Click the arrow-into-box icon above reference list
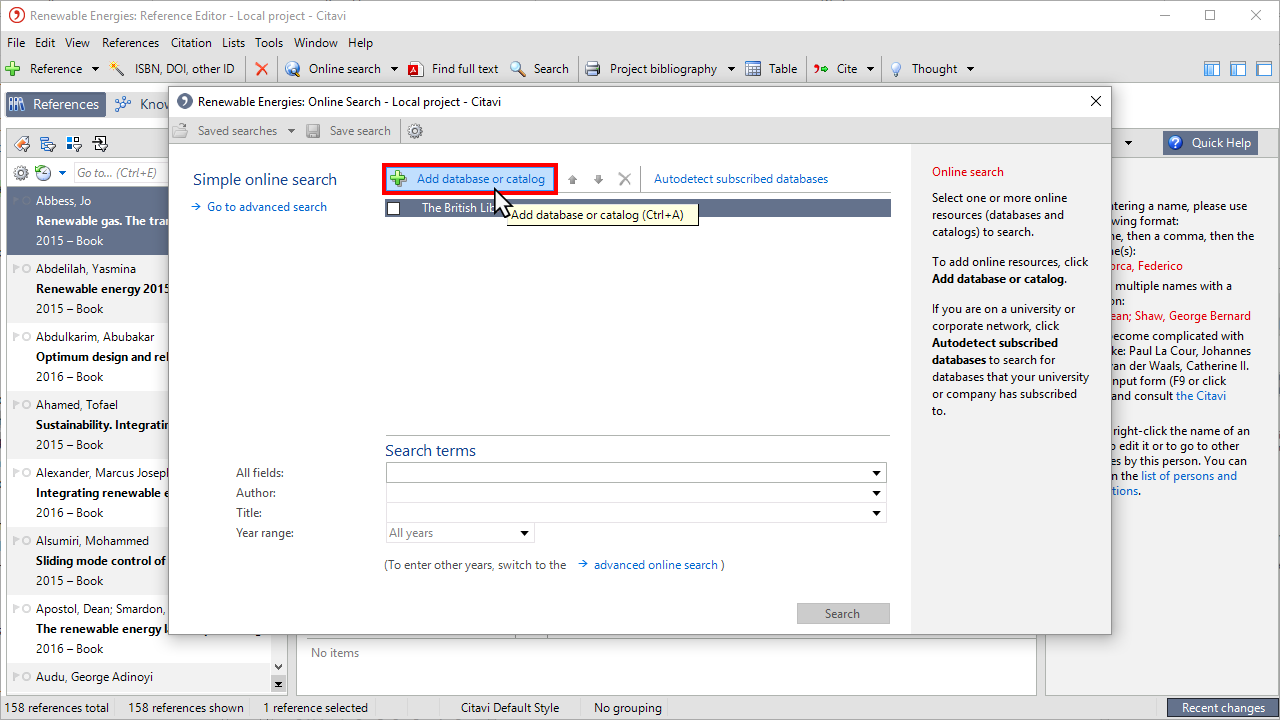1280x720 pixels. [x=99, y=143]
